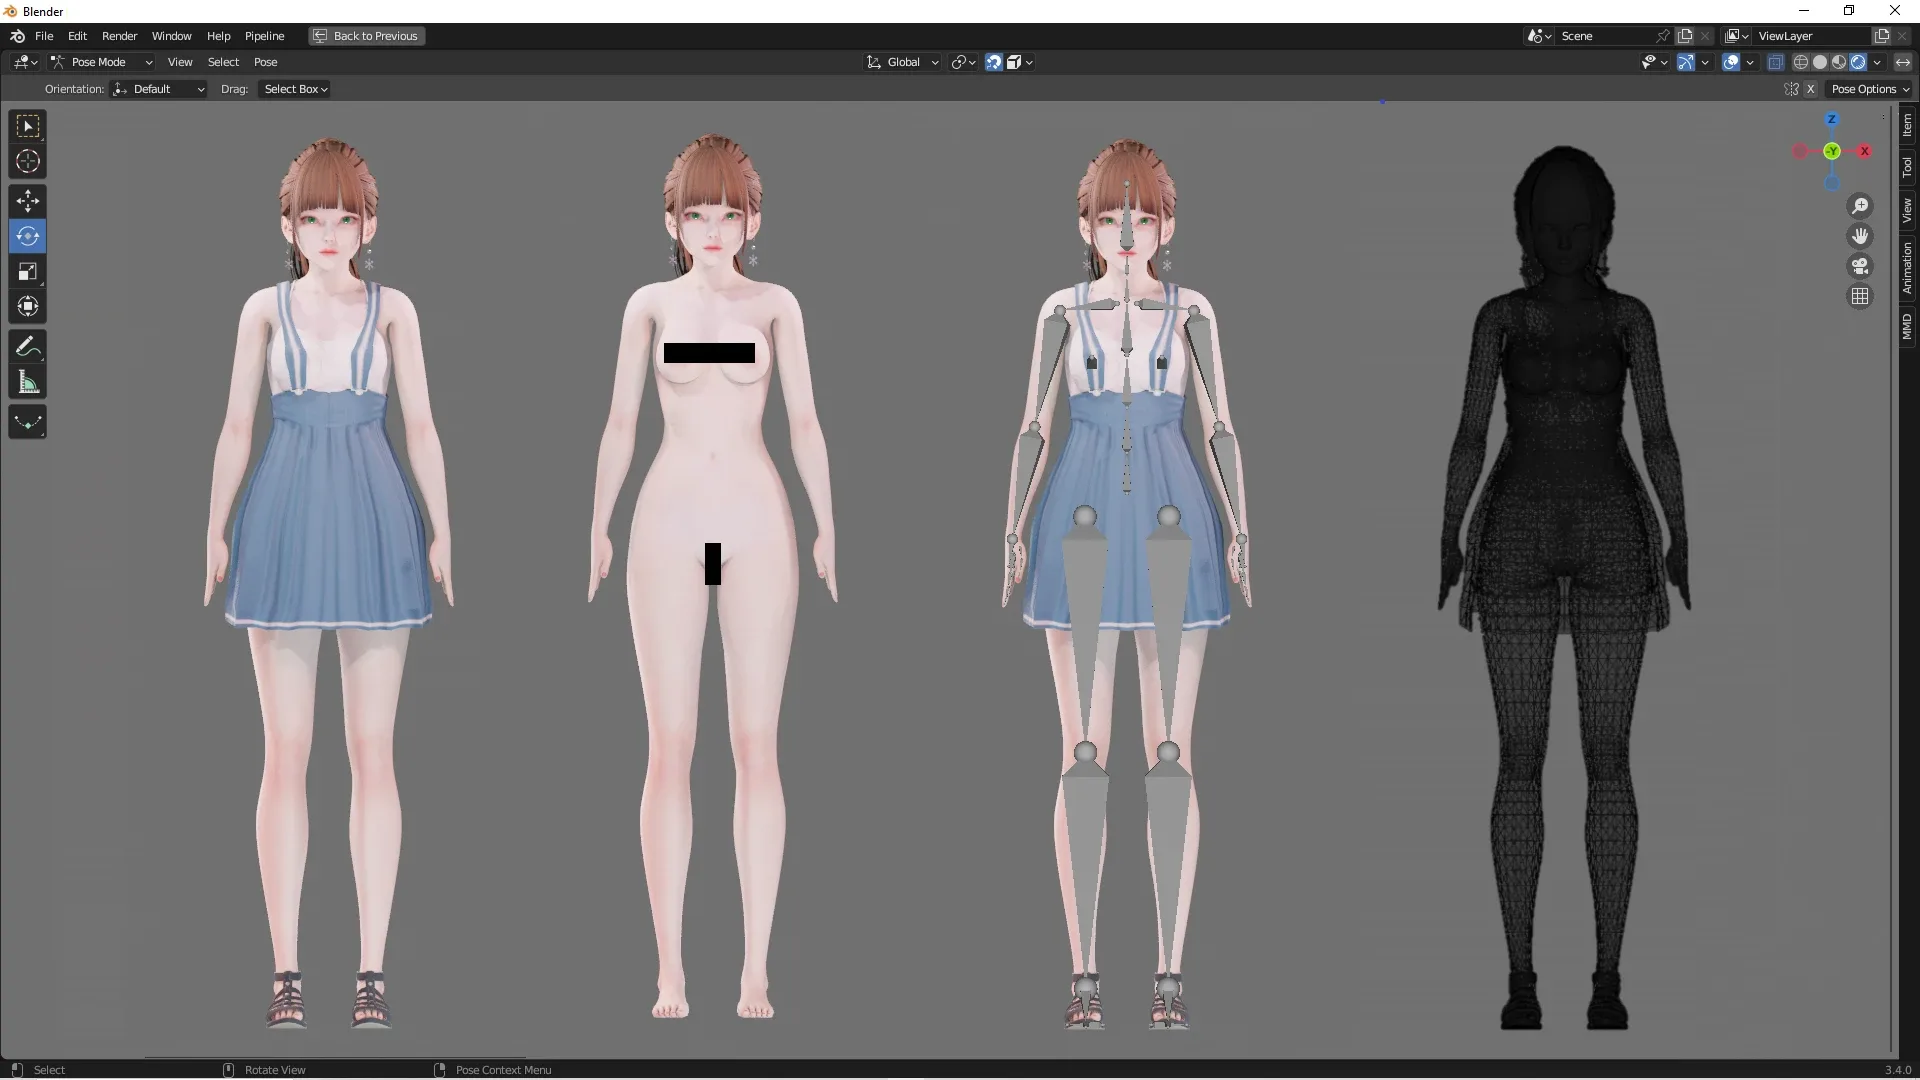Select the Measure tool
This screenshot has height=1080, width=1920.
coord(27,381)
